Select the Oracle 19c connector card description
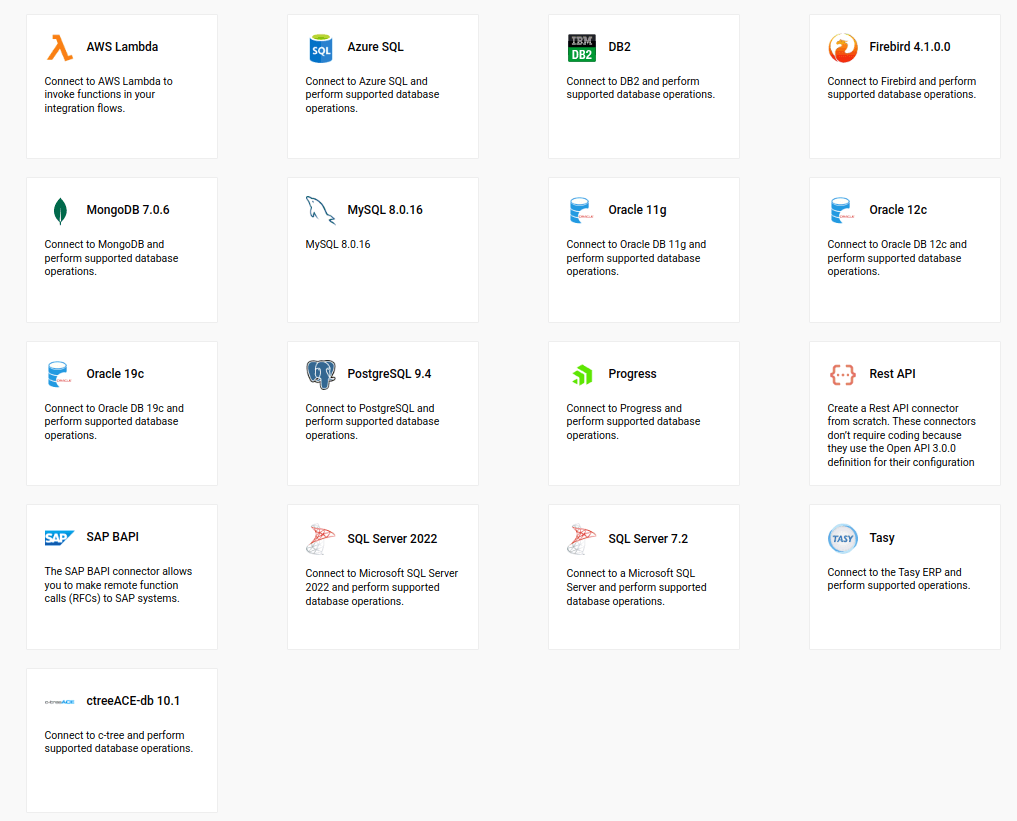 pos(114,422)
